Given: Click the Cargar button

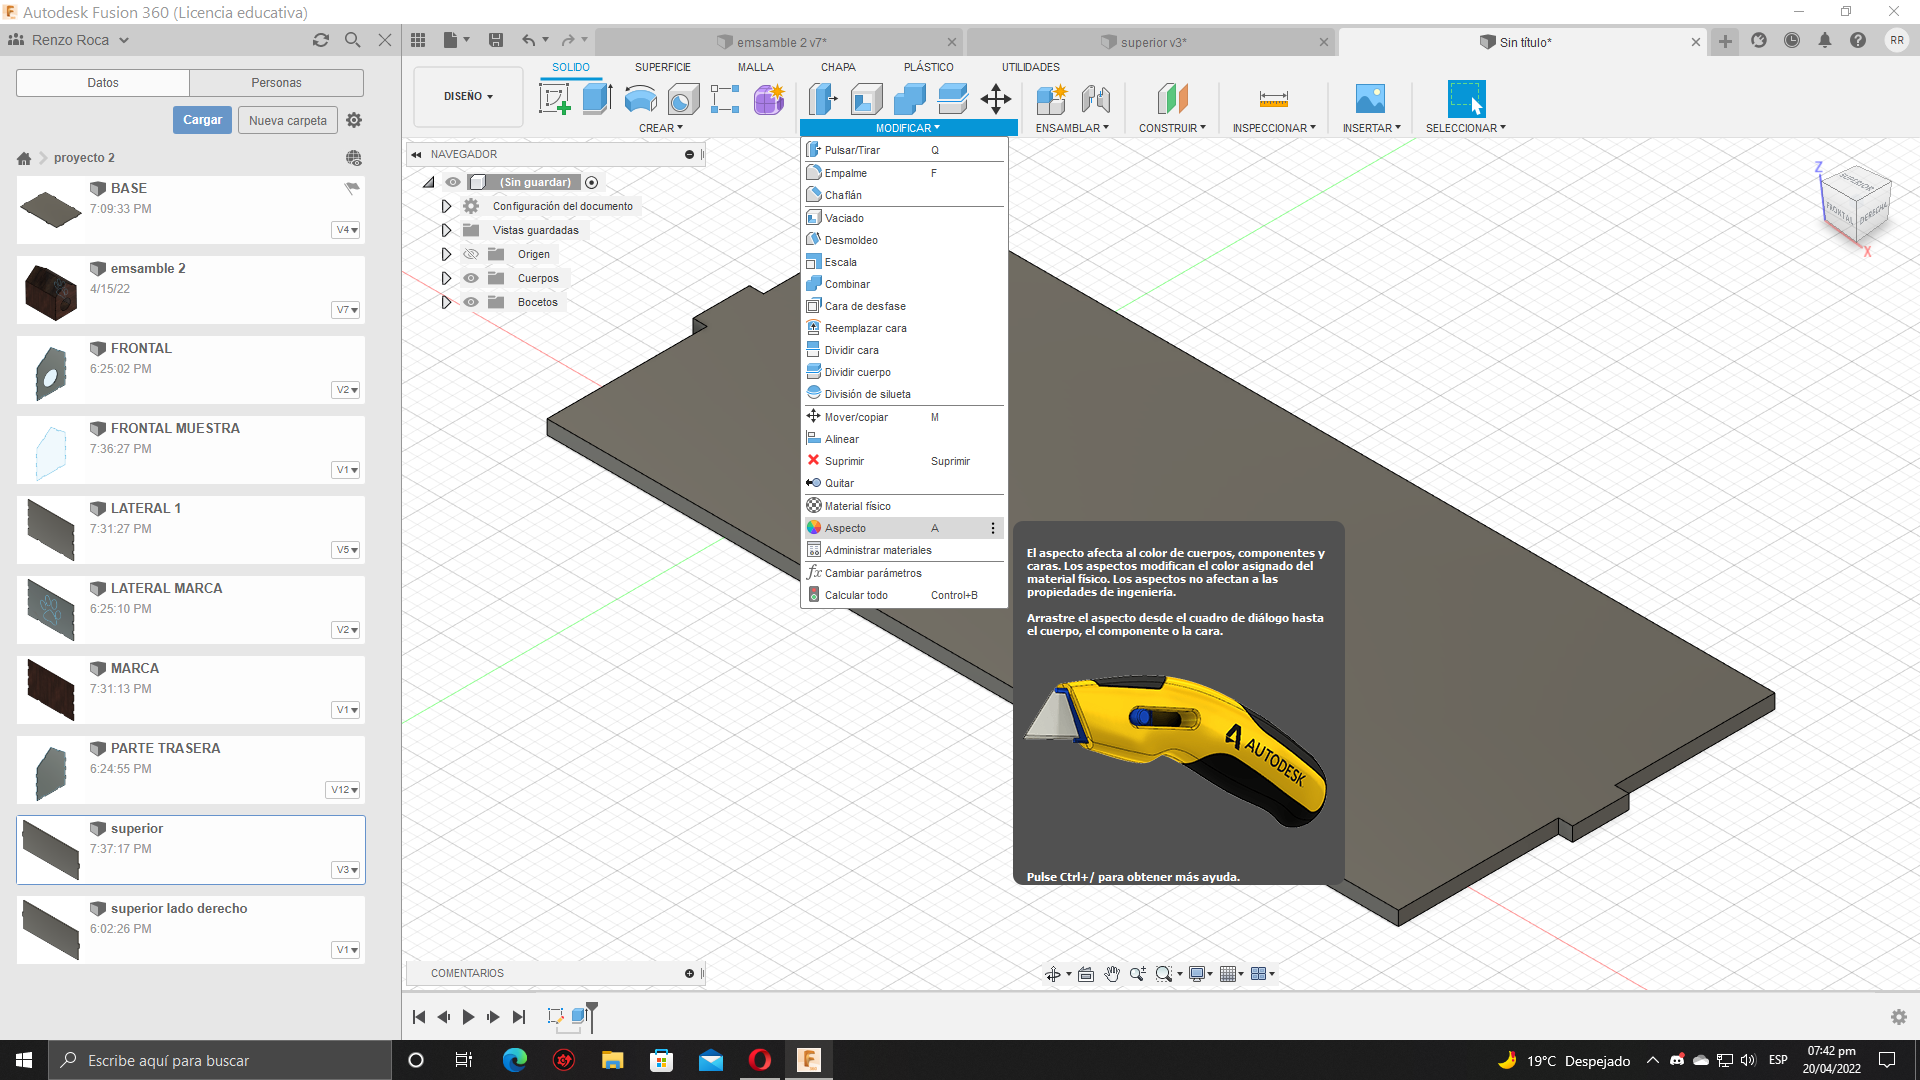Looking at the screenshot, I should click(x=202, y=120).
